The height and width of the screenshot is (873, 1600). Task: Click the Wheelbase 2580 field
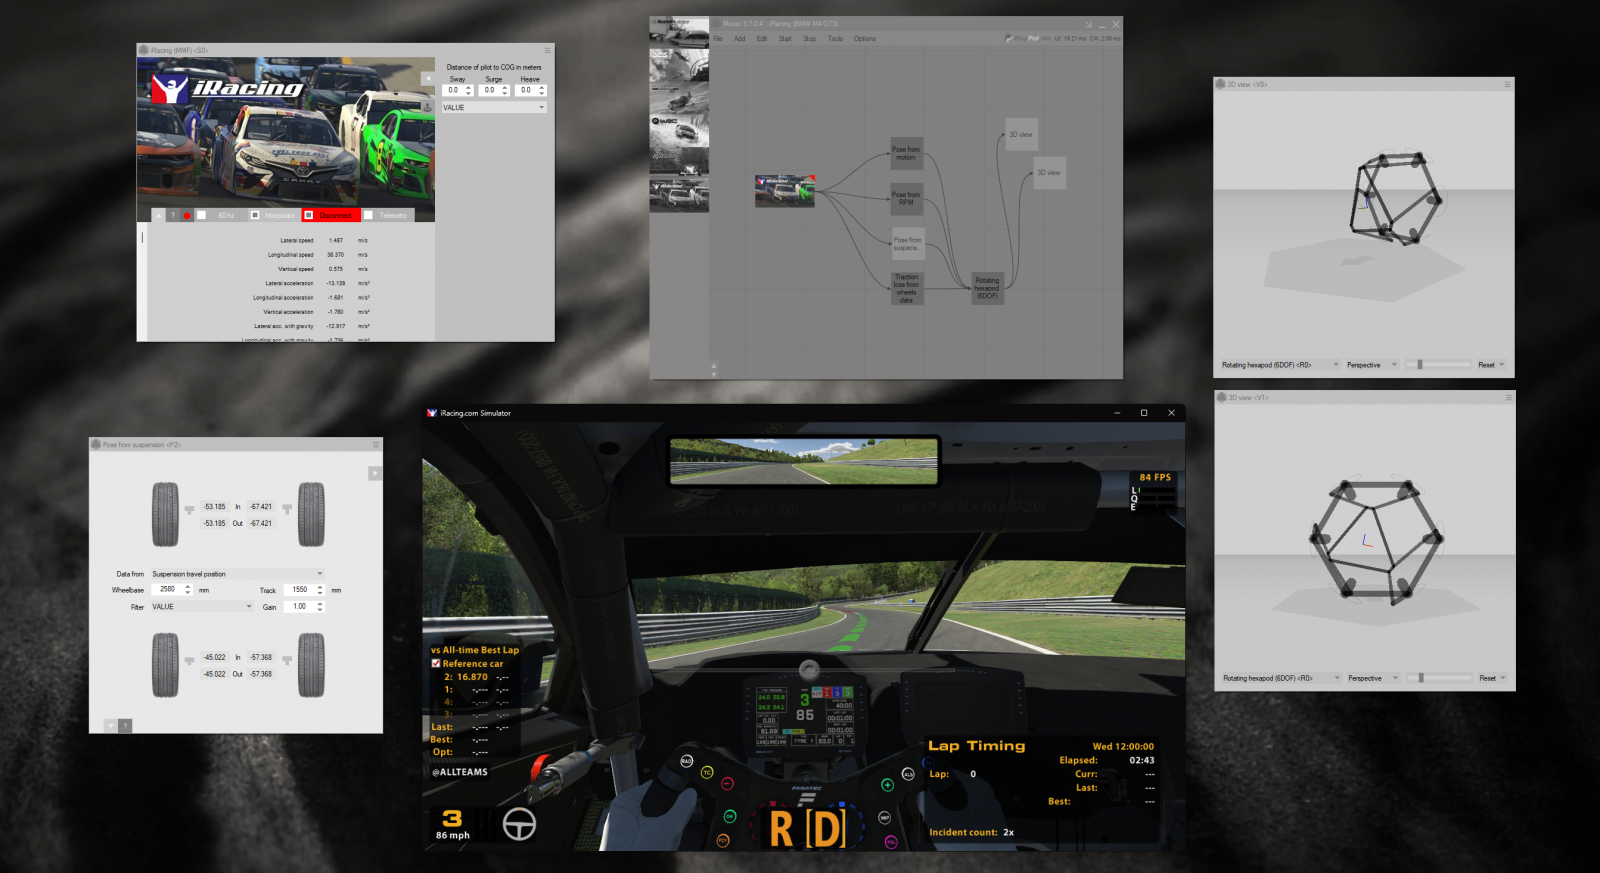[170, 590]
